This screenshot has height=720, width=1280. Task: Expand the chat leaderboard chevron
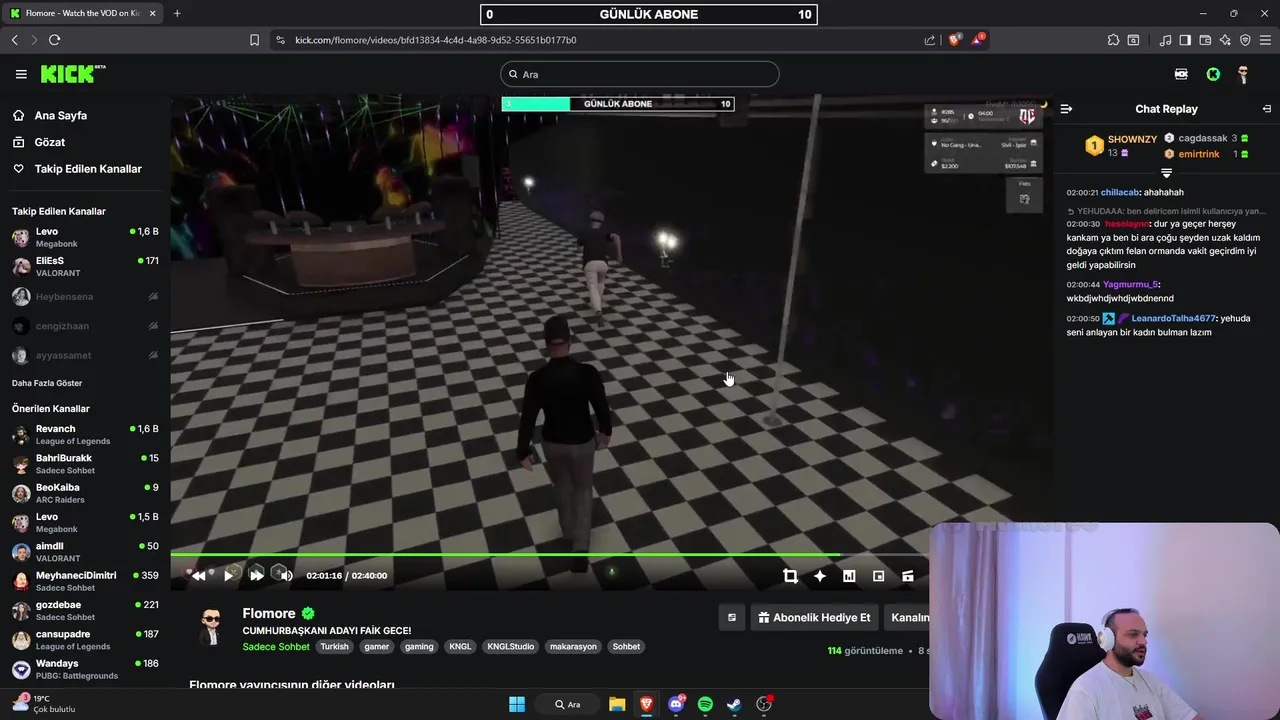click(x=1166, y=174)
